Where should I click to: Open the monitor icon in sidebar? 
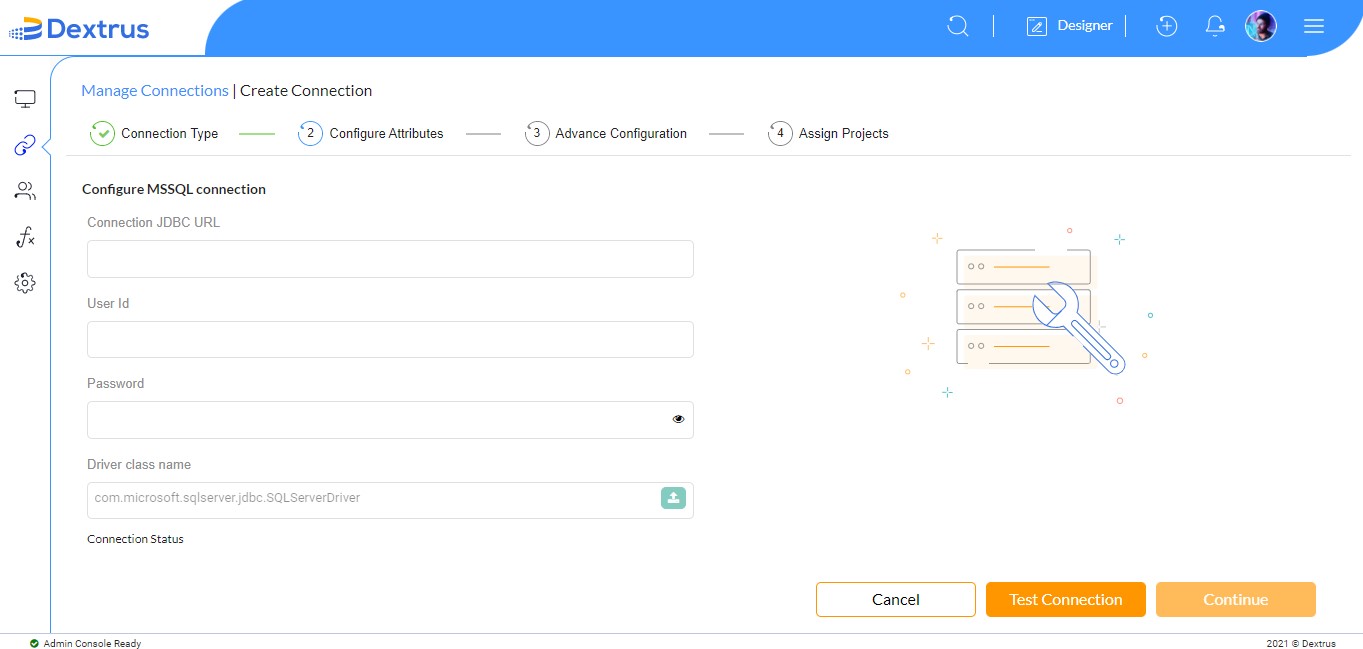25,99
